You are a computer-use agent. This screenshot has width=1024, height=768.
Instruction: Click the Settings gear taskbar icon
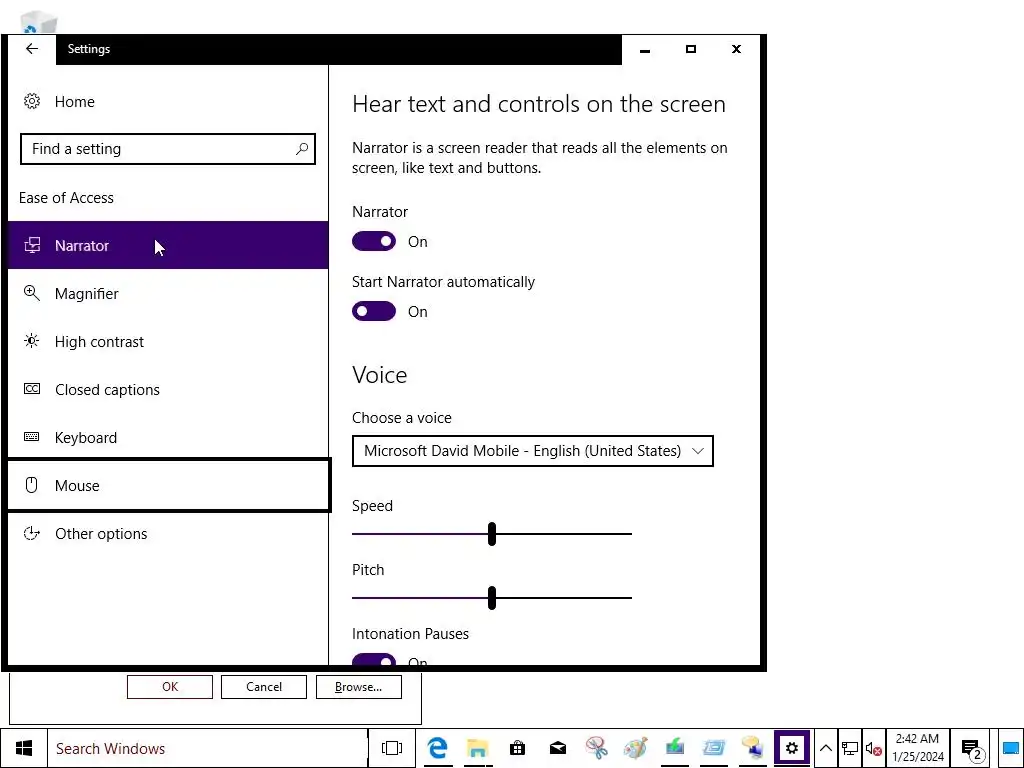coord(792,748)
